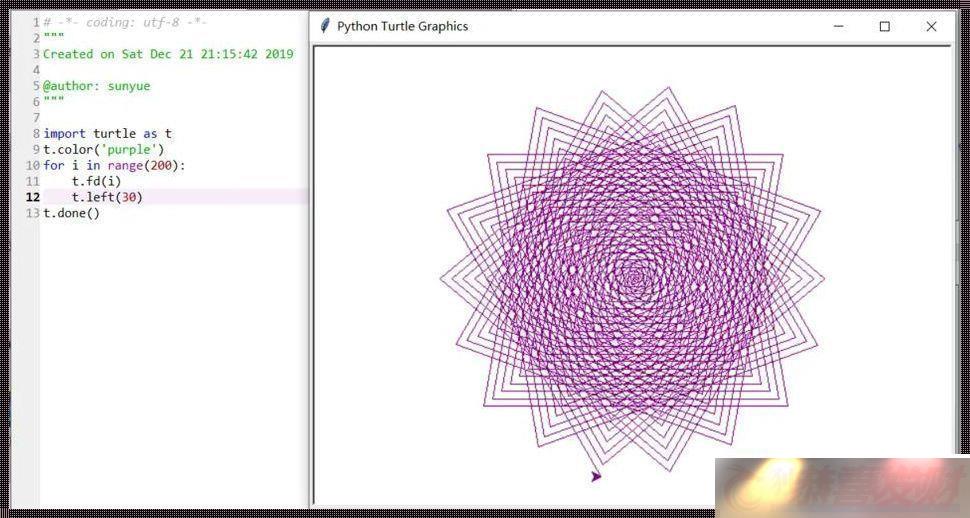Click line number 12 in the gutter
The width and height of the screenshot is (970, 518).
(33, 197)
